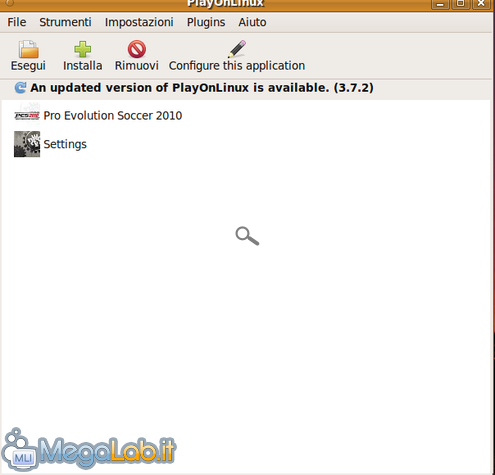Click the Esegui folder icon
Viewport: 495px width, 475px height.
click(x=28, y=49)
